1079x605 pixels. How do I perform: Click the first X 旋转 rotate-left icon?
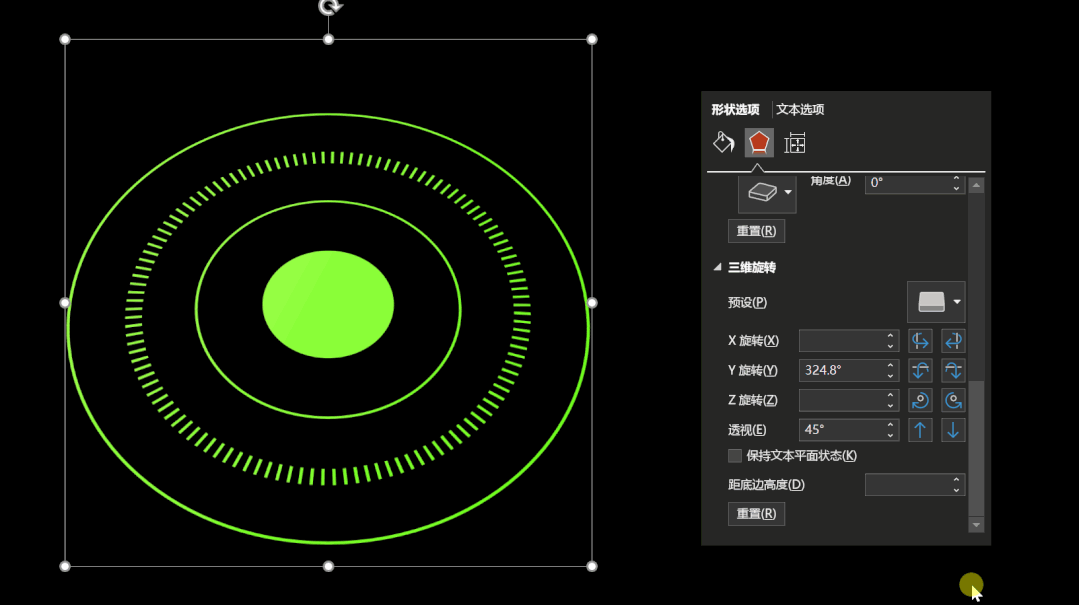(x=921, y=341)
